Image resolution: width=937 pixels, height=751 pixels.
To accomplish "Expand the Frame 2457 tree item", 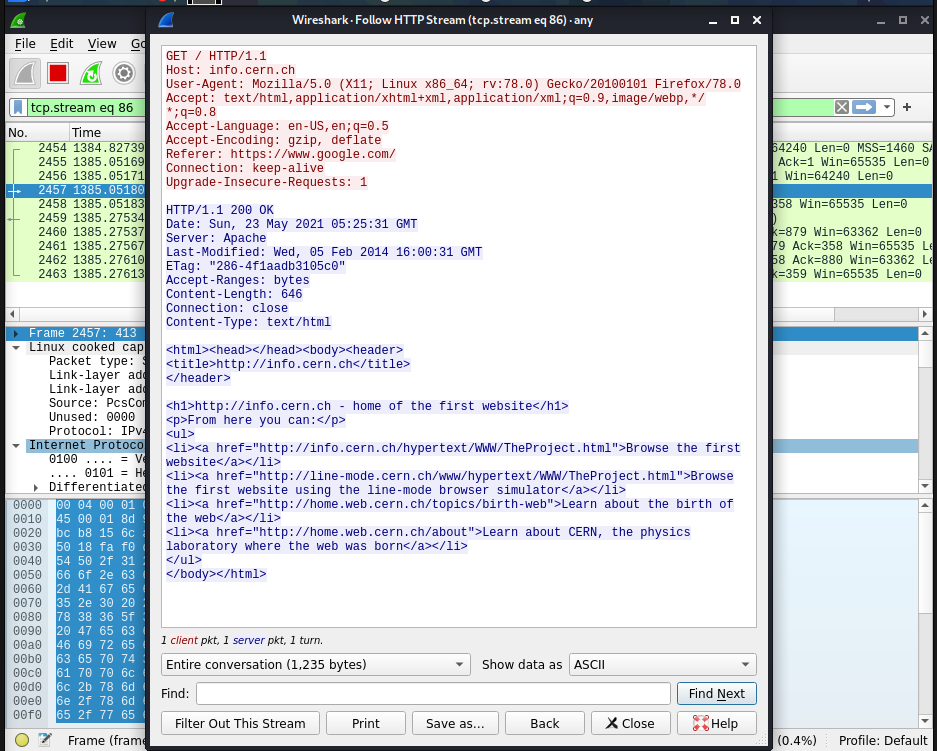I will coord(17,334).
